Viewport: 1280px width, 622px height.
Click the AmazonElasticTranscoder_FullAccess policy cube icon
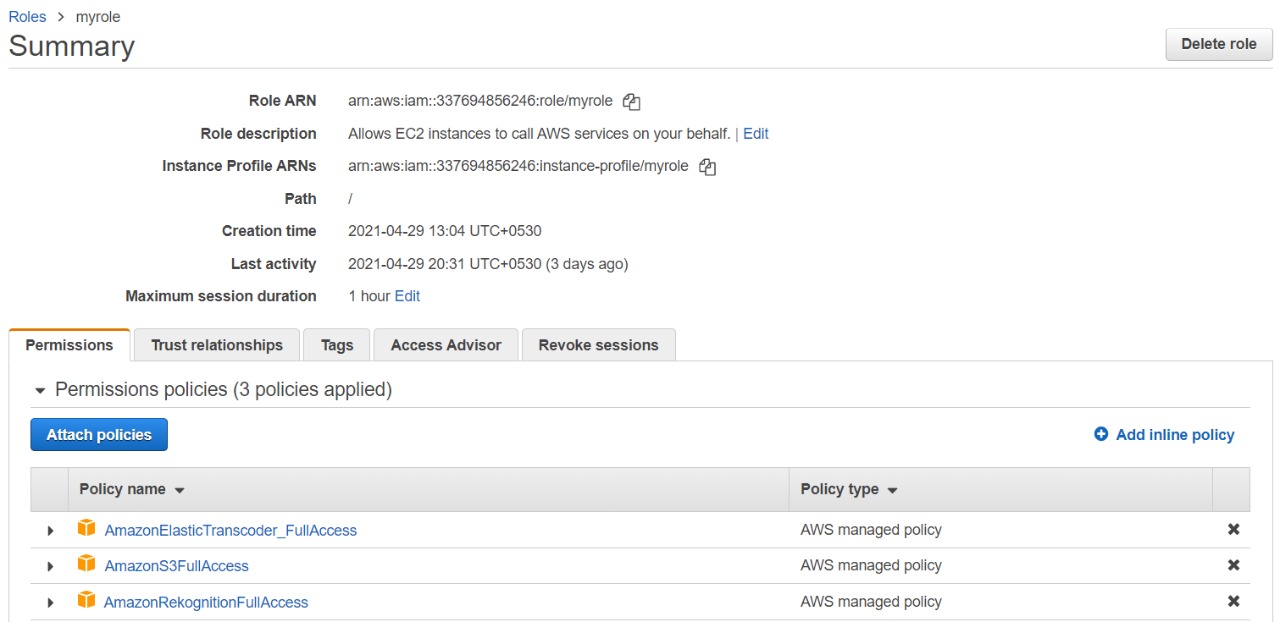click(x=87, y=529)
